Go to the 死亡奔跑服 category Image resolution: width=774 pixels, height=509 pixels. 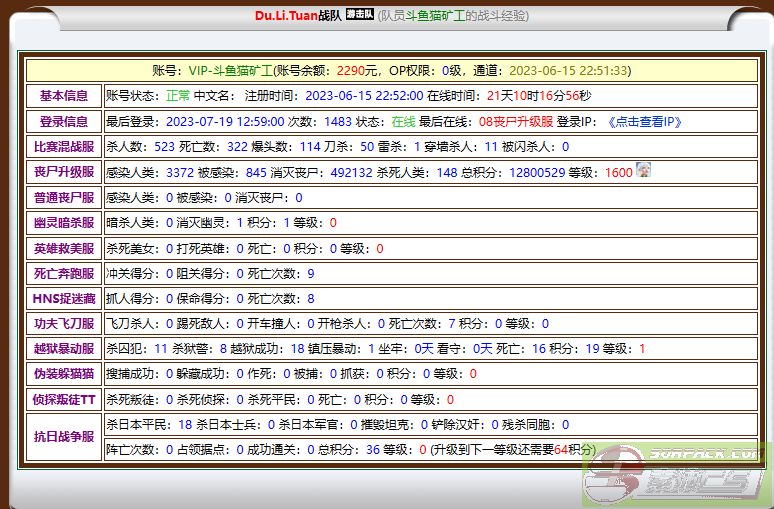[64, 273]
